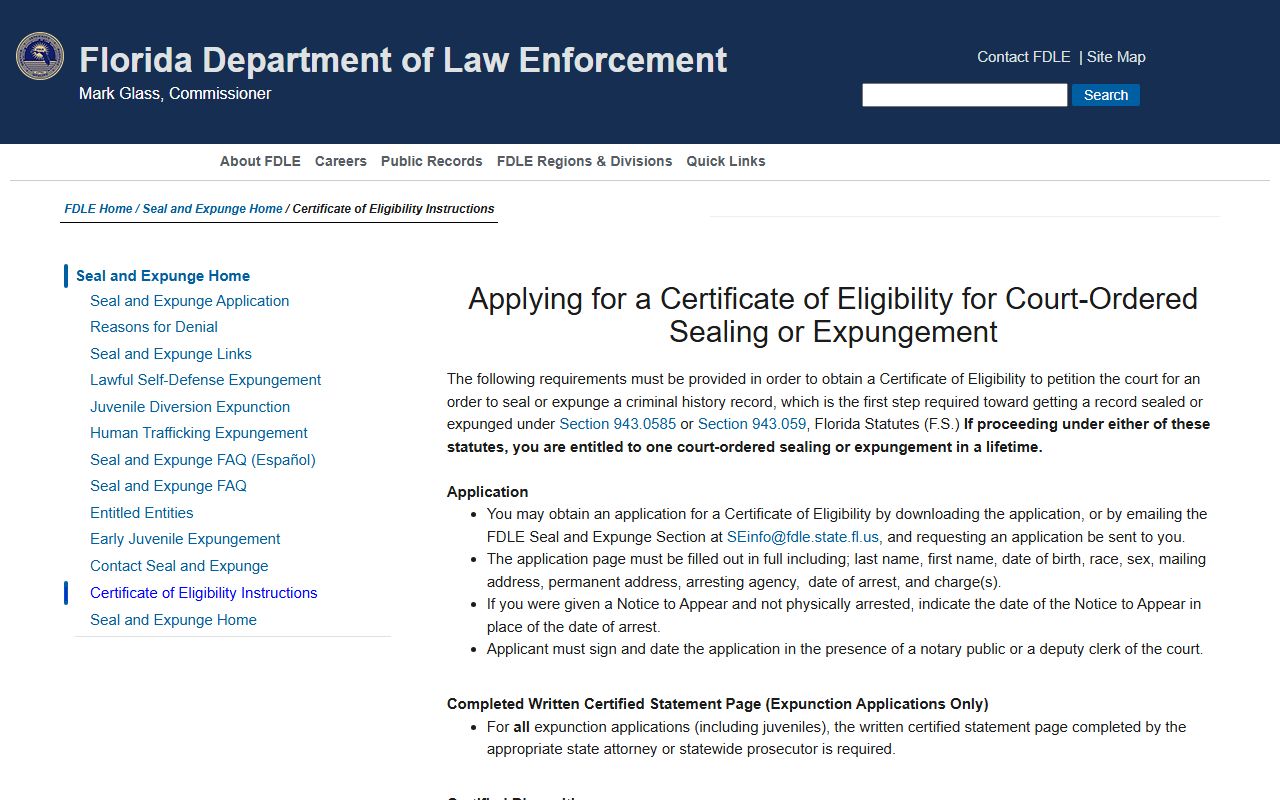Open last sidebar Seal and Expunge Home link
Image resolution: width=1280 pixels, height=800 pixels.
[173, 620]
